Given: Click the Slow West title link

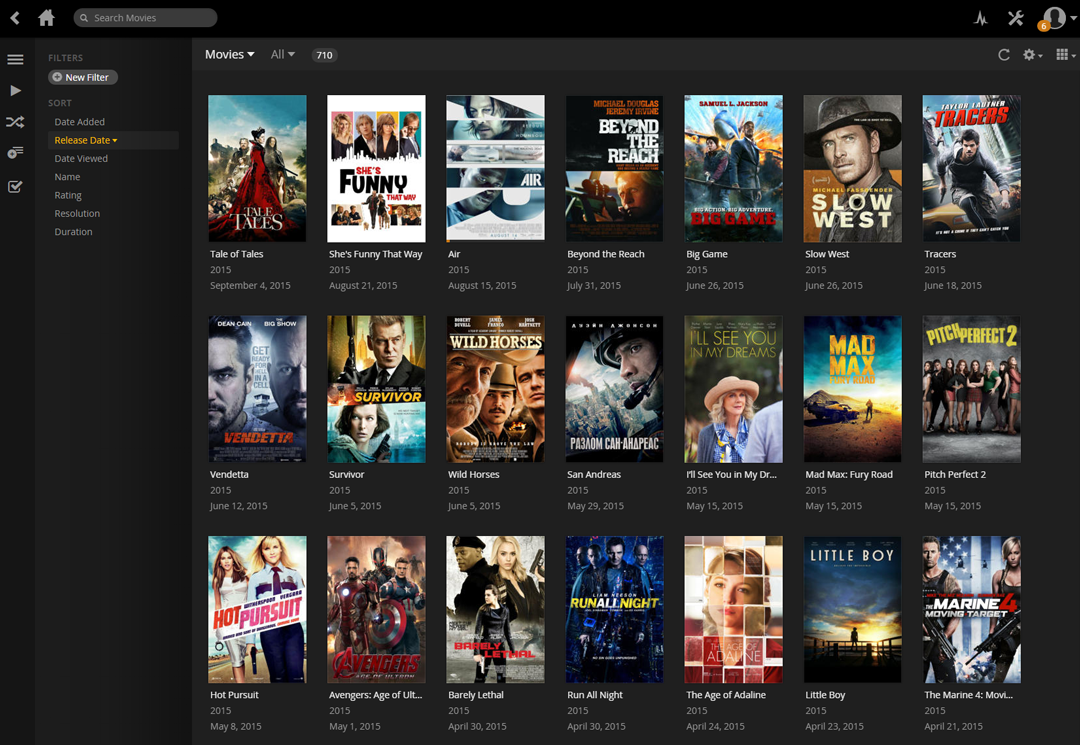Looking at the screenshot, I should (x=827, y=254).
